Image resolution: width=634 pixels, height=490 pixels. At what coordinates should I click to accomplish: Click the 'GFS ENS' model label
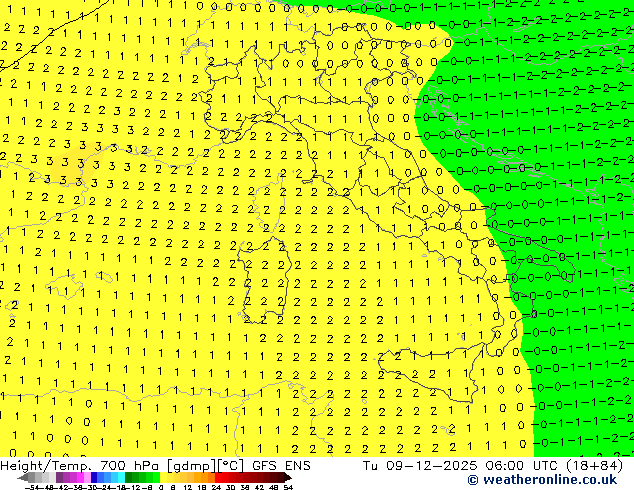click(x=281, y=466)
